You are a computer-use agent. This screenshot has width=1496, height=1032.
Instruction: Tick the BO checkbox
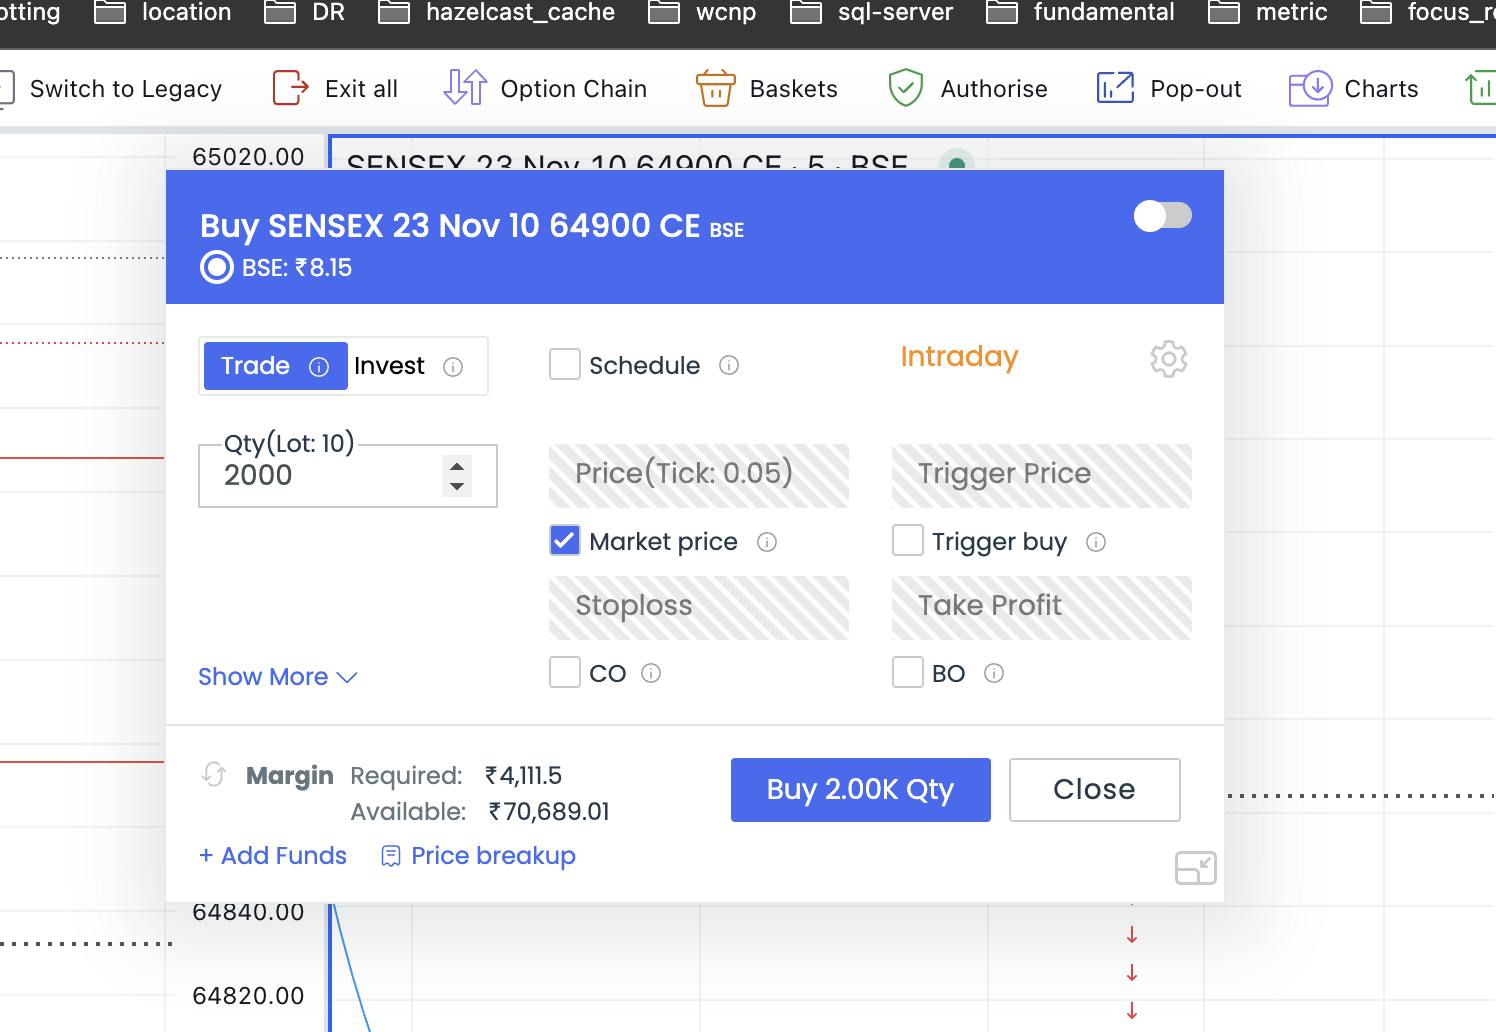coord(908,672)
